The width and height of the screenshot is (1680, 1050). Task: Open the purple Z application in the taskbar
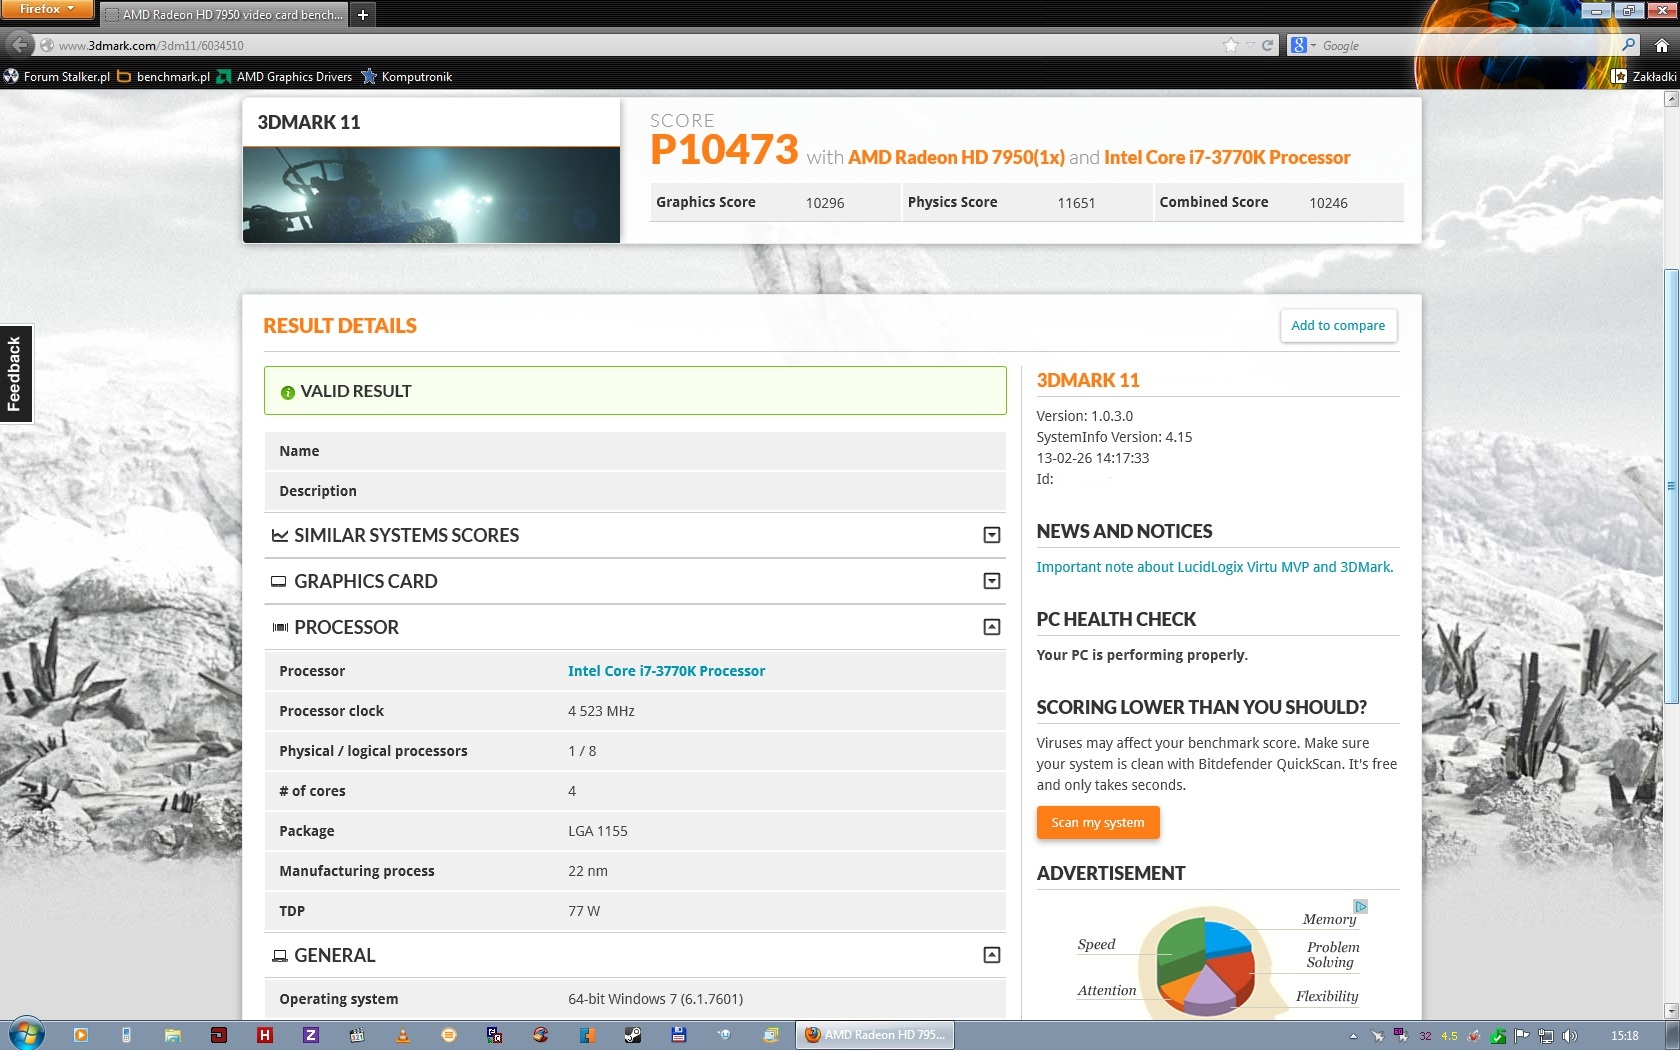311,1035
